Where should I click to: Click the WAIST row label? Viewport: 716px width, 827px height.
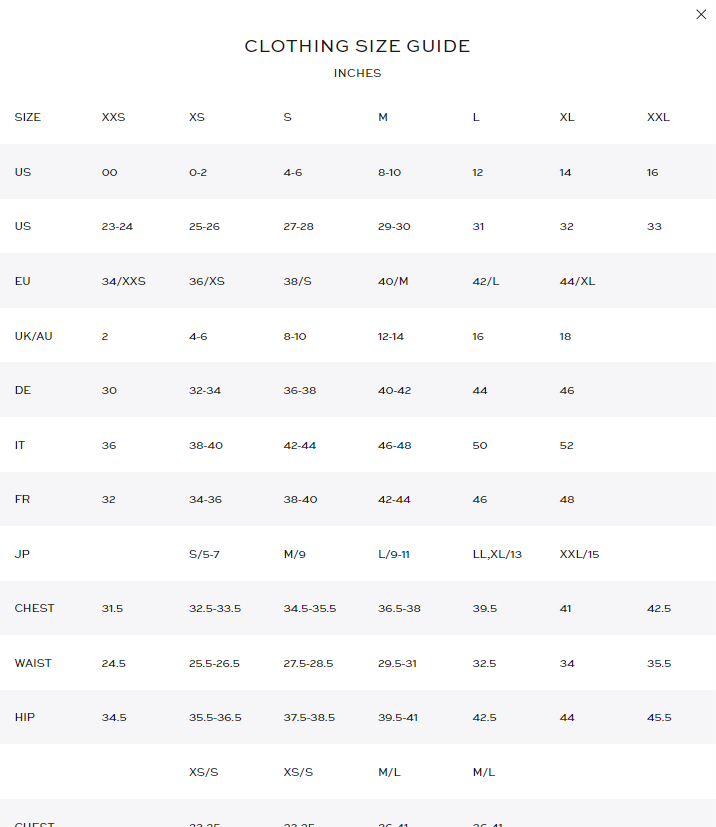click(33, 663)
